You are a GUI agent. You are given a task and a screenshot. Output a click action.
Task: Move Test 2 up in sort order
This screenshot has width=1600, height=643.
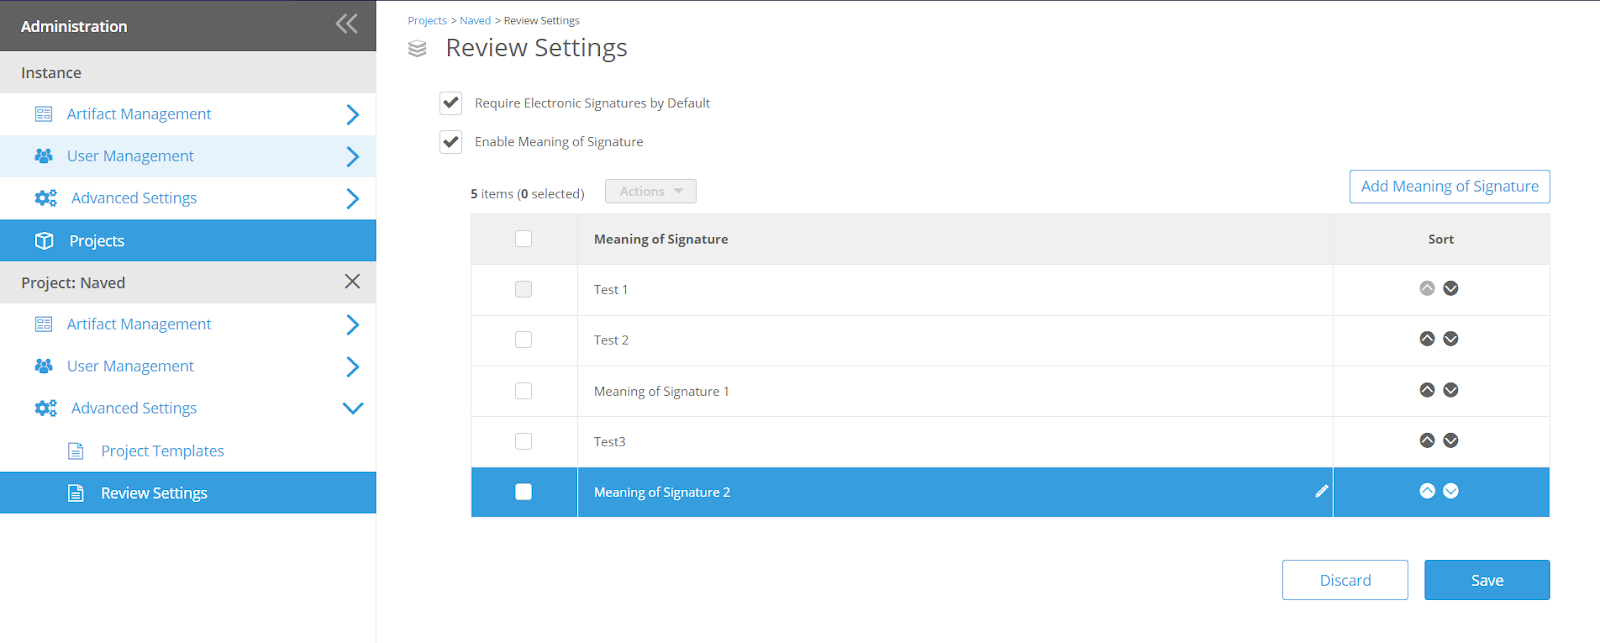click(1427, 339)
